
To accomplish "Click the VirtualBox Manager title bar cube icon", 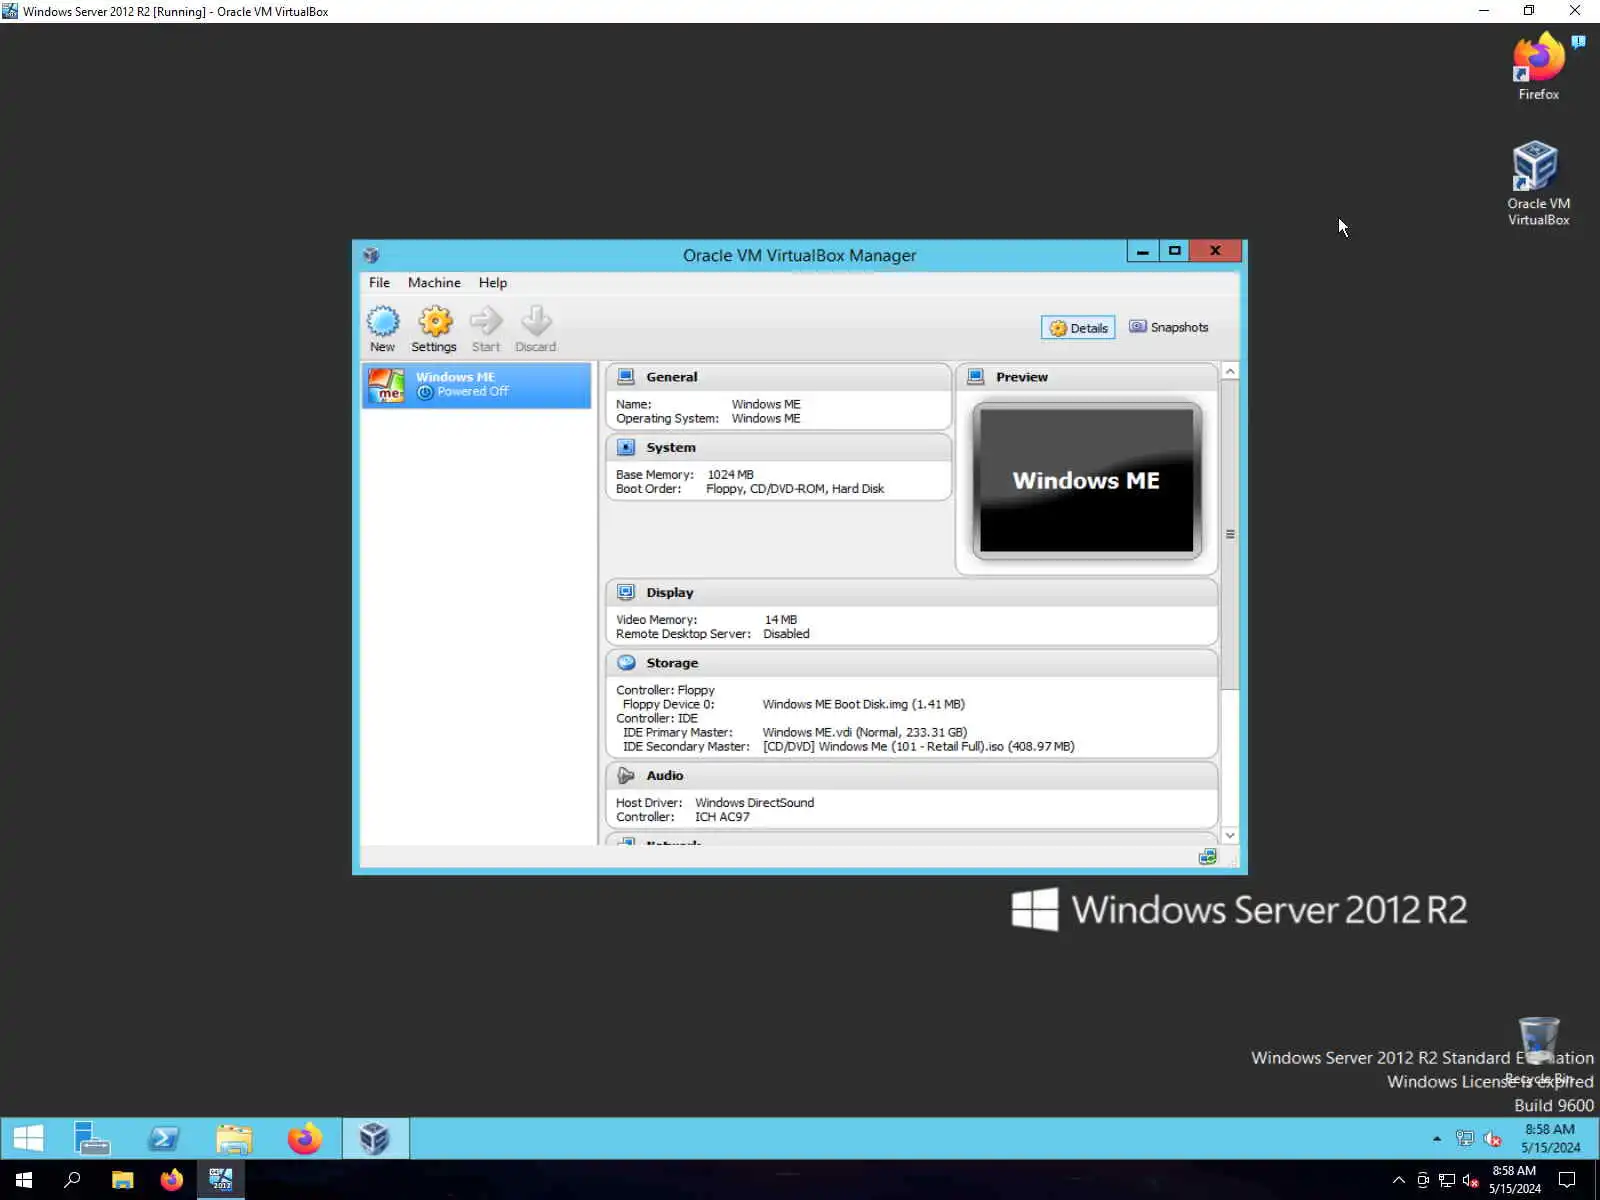I will point(371,255).
